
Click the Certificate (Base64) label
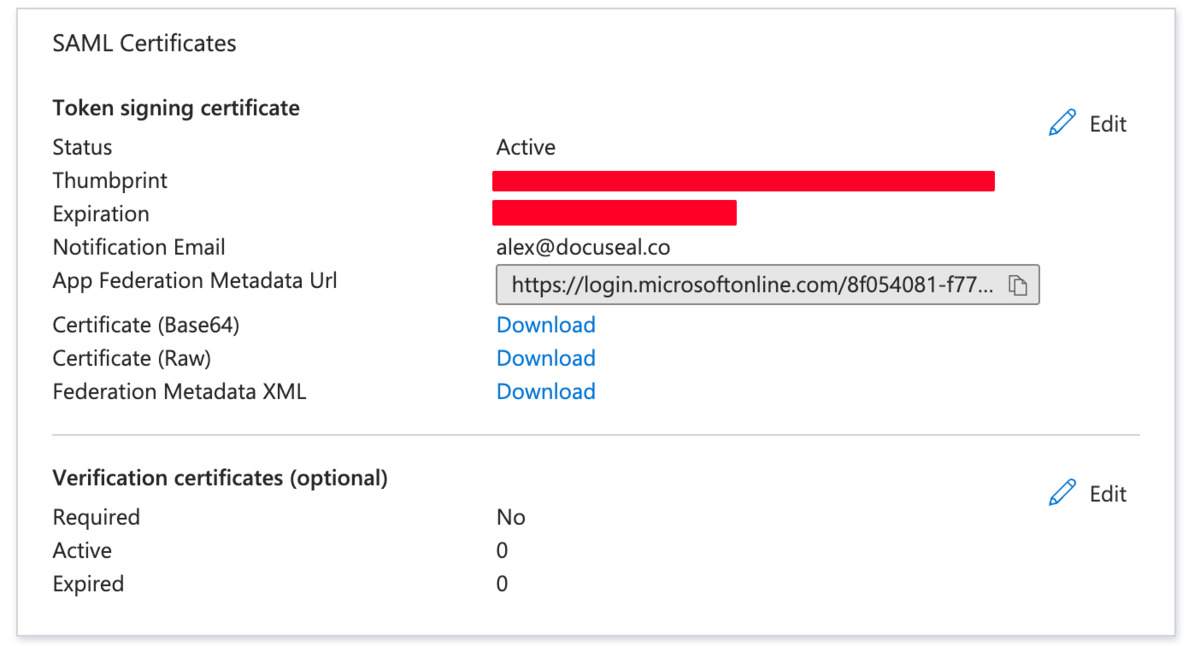click(146, 325)
